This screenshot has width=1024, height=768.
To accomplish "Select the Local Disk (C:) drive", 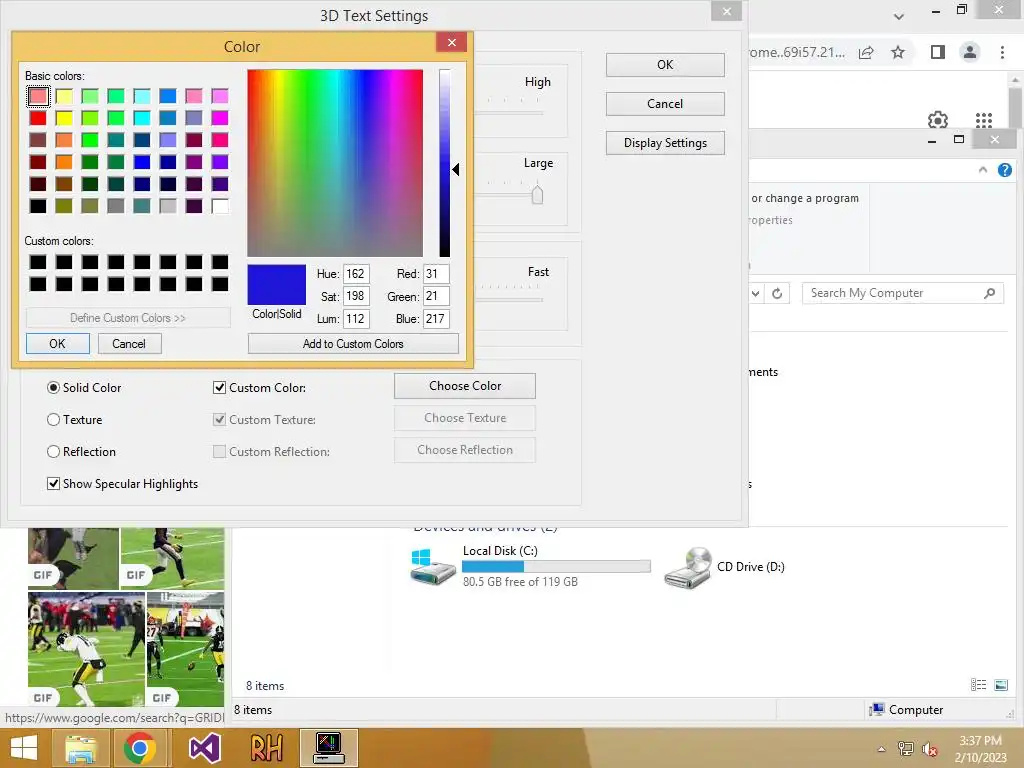I will pyautogui.click(x=530, y=566).
